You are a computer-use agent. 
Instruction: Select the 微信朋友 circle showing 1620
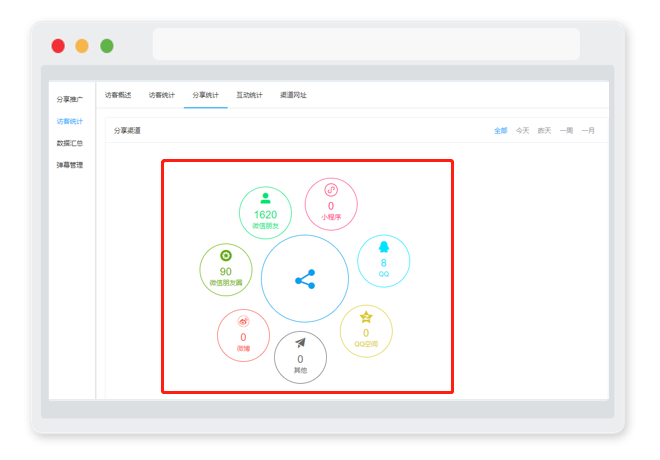265,213
